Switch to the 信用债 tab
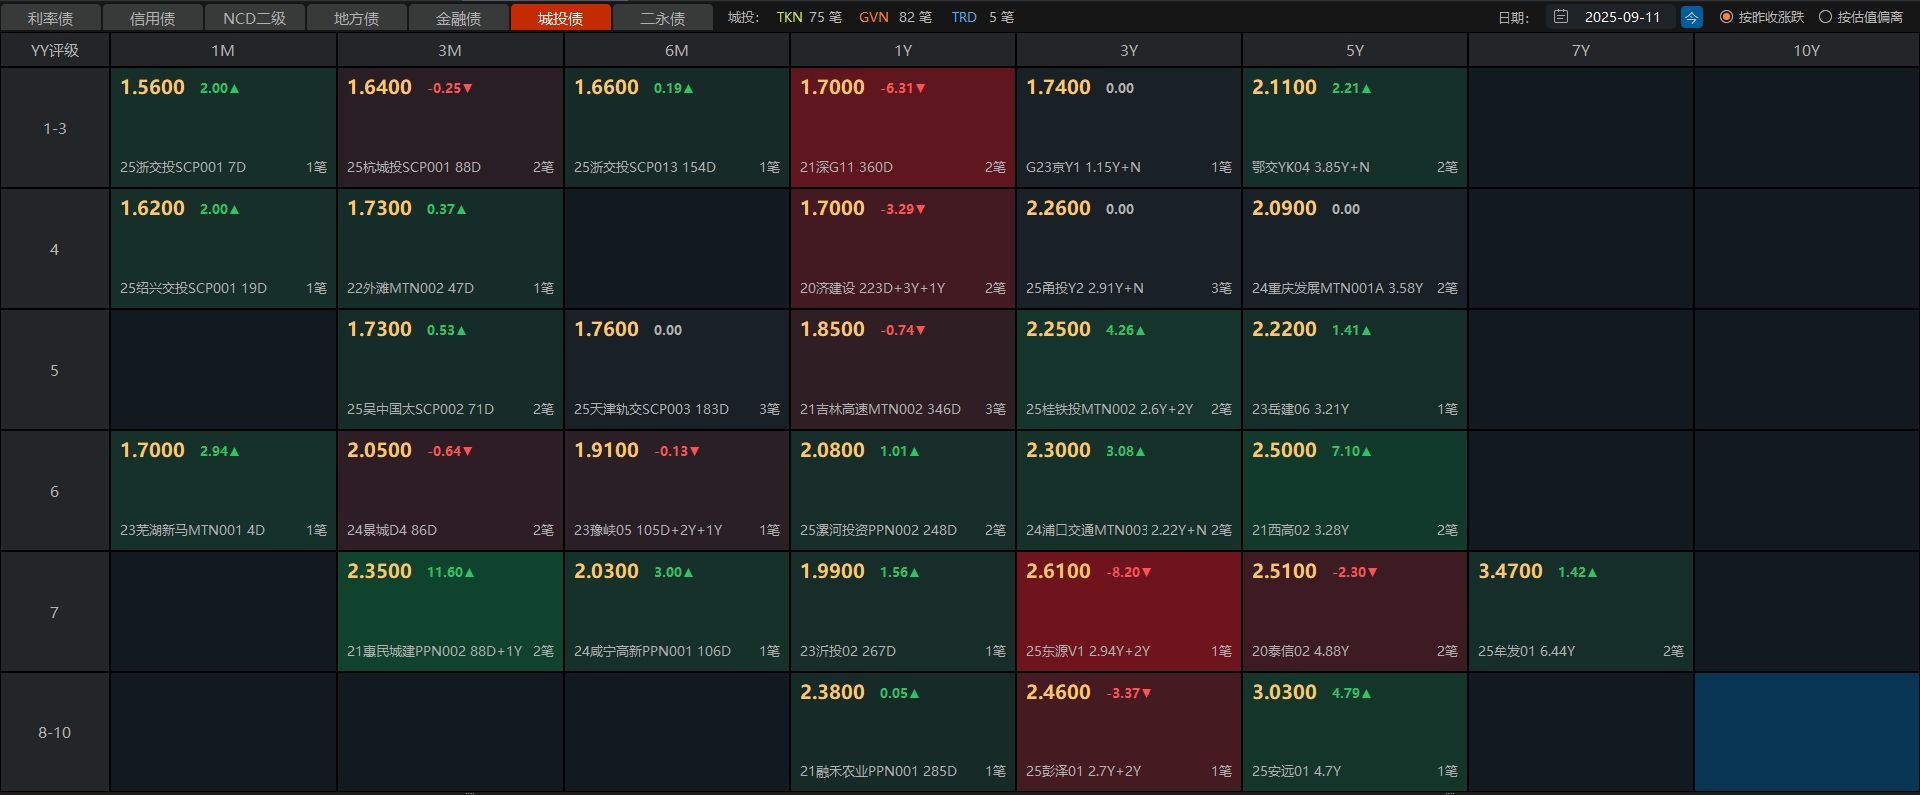Screen dimensions: 1920x795 click(153, 18)
